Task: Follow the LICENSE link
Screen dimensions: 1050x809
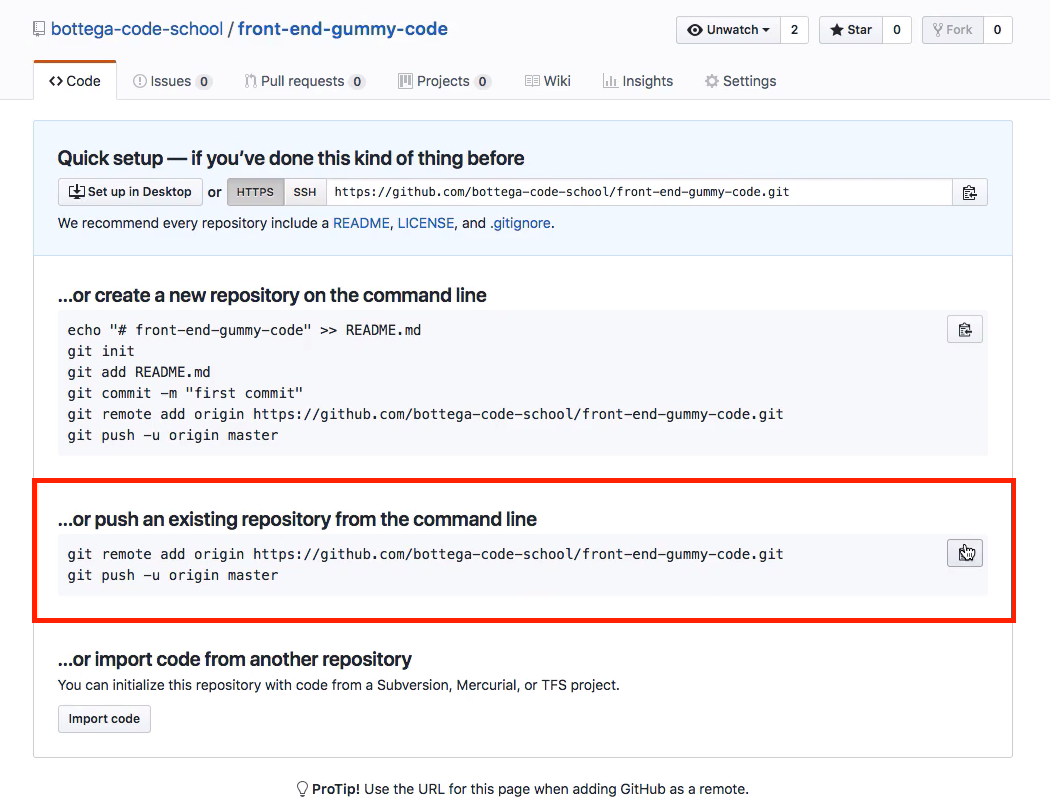Action: (x=426, y=223)
